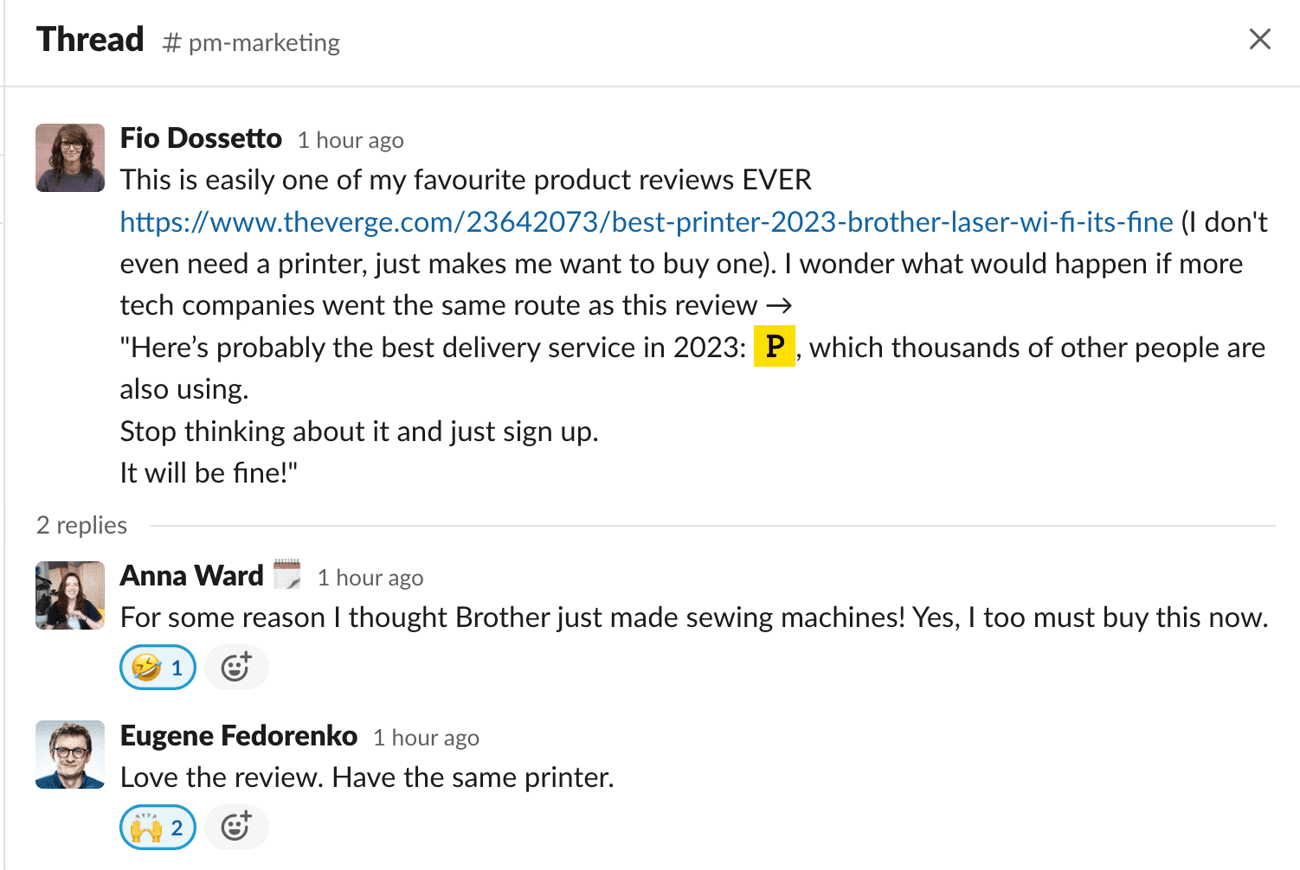Click the yellow P emoji in the message
This screenshot has height=870, width=1300.
coord(774,348)
